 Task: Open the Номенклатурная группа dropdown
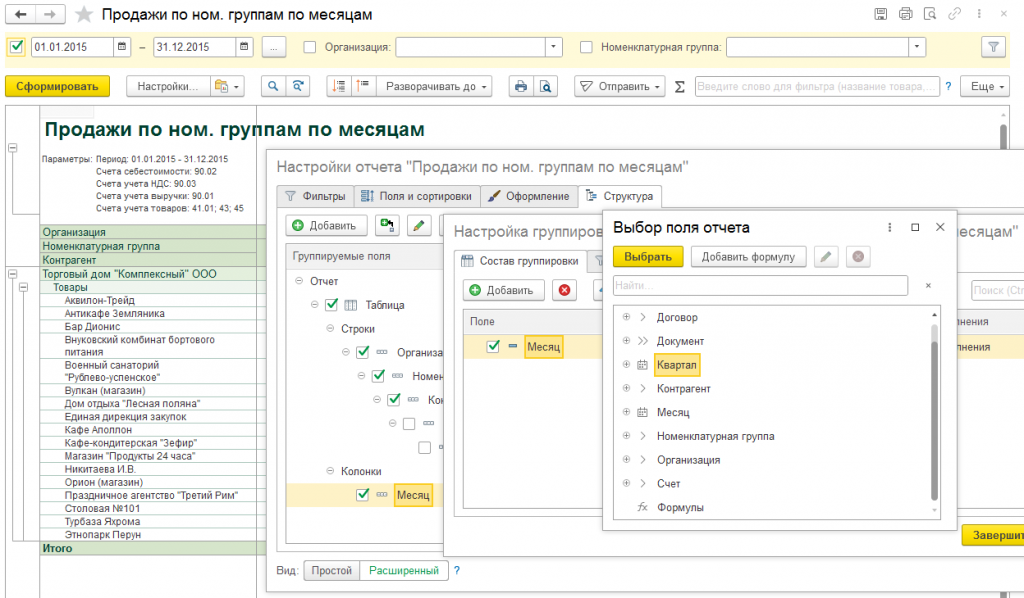pyautogui.click(x=915, y=47)
